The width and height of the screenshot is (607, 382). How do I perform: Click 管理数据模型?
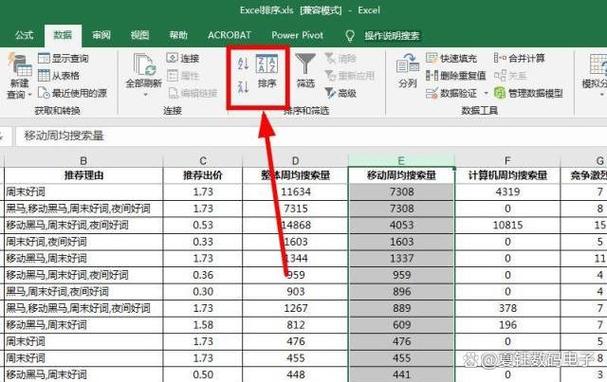(x=528, y=93)
